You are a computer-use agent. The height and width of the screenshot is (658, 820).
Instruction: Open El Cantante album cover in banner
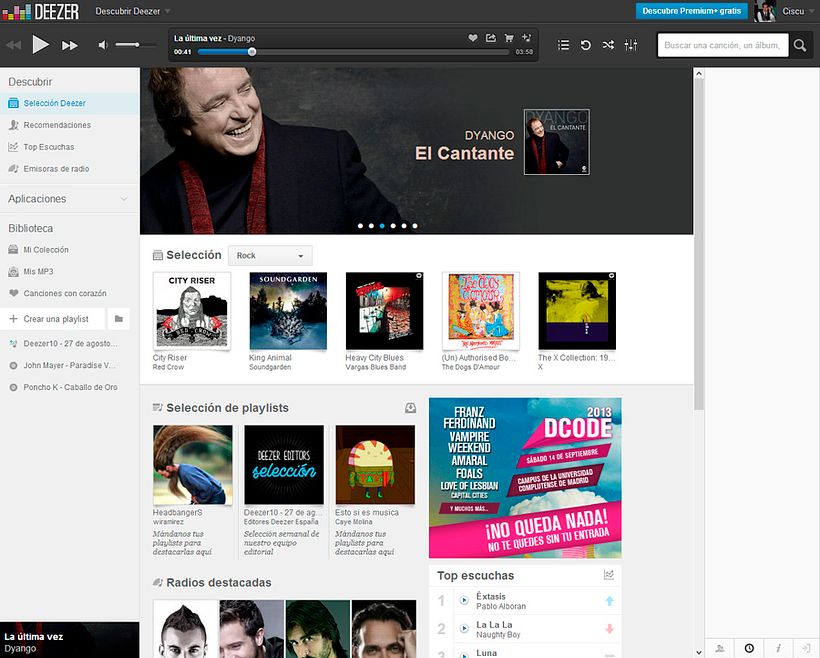tap(557, 142)
